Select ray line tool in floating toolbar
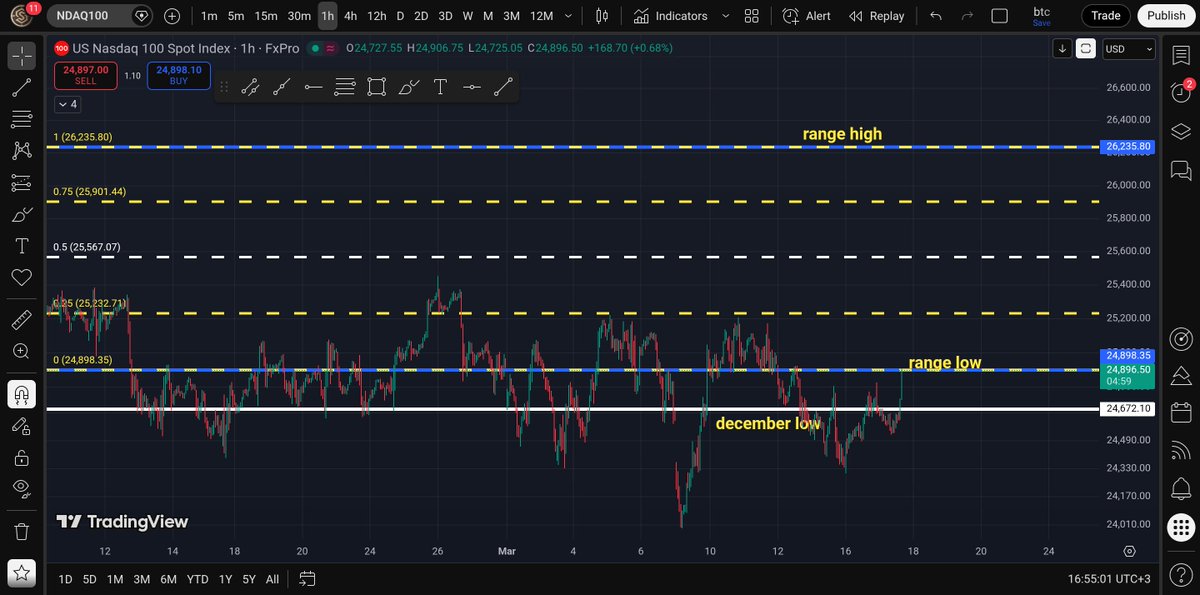Image resolution: width=1200 pixels, height=595 pixels. click(282, 87)
